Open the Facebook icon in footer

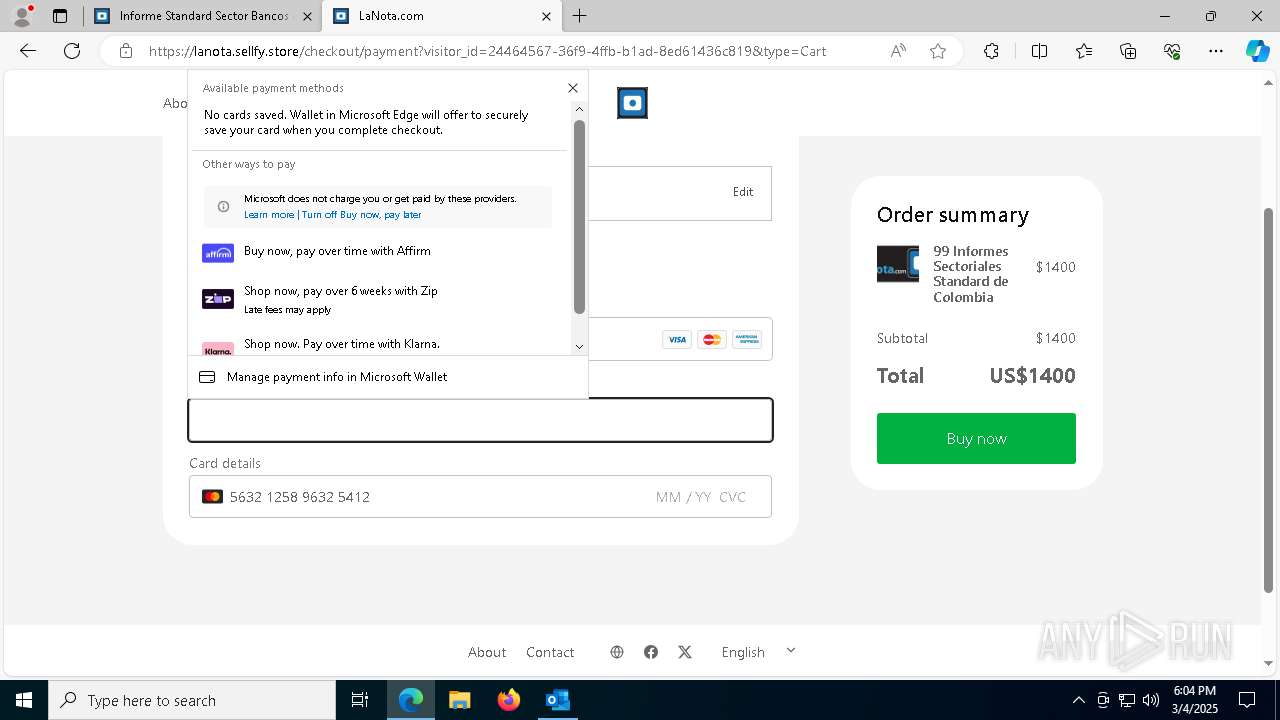[x=651, y=652]
